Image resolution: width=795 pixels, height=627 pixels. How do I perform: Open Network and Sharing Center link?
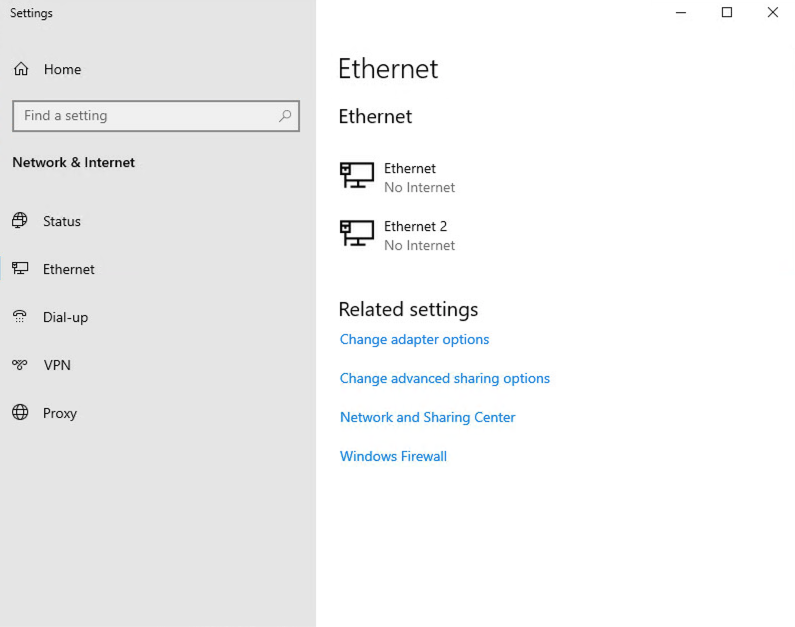pyautogui.click(x=427, y=417)
